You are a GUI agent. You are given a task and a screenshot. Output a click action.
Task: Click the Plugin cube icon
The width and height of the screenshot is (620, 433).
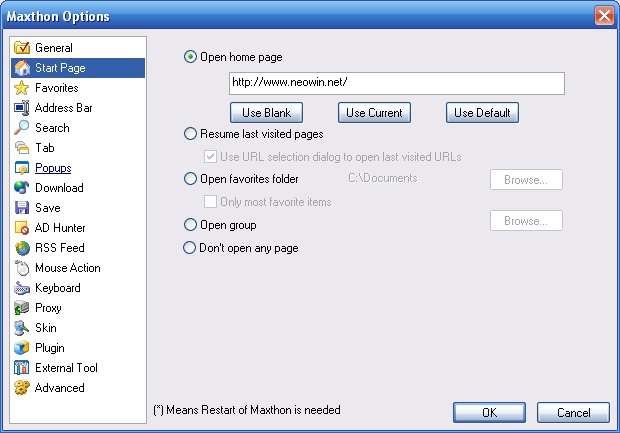coord(22,348)
